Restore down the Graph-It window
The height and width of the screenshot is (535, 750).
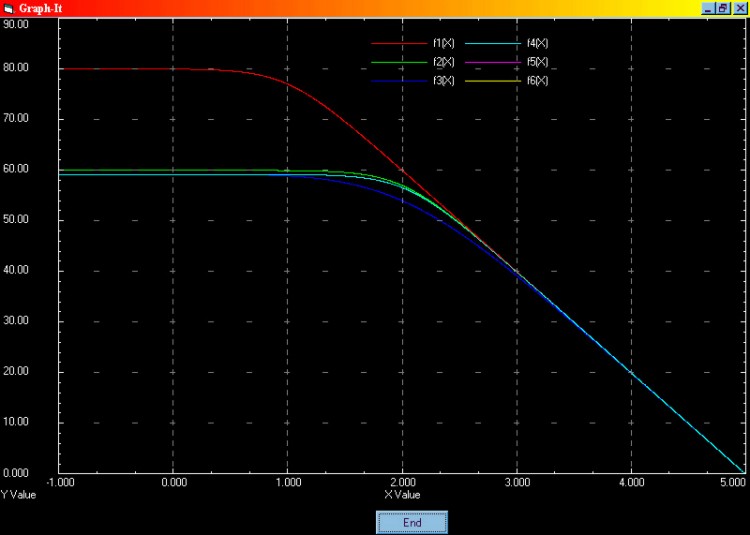click(x=722, y=7)
